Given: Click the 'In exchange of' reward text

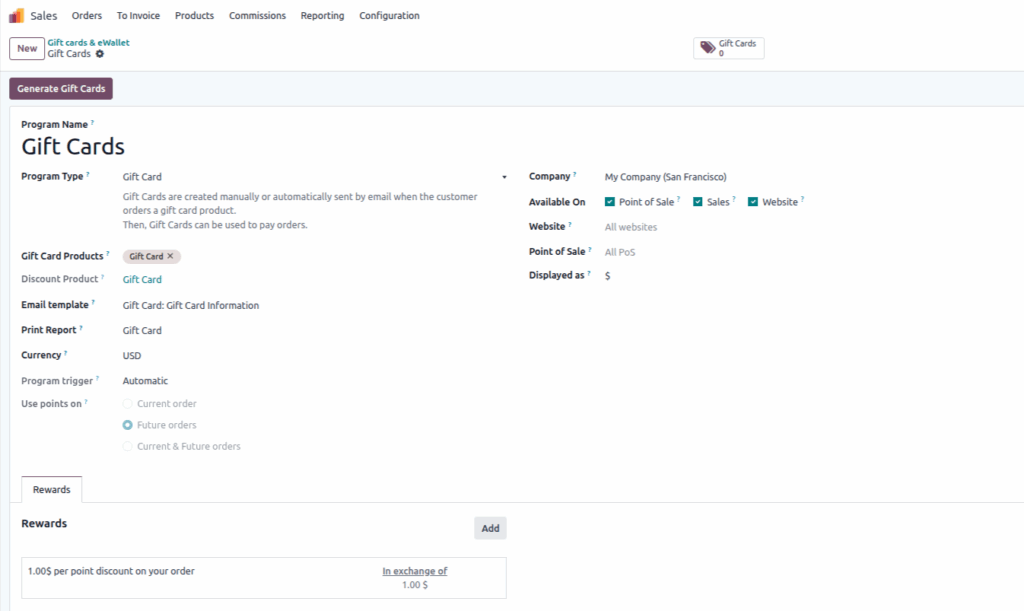Looking at the screenshot, I should point(415,571).
